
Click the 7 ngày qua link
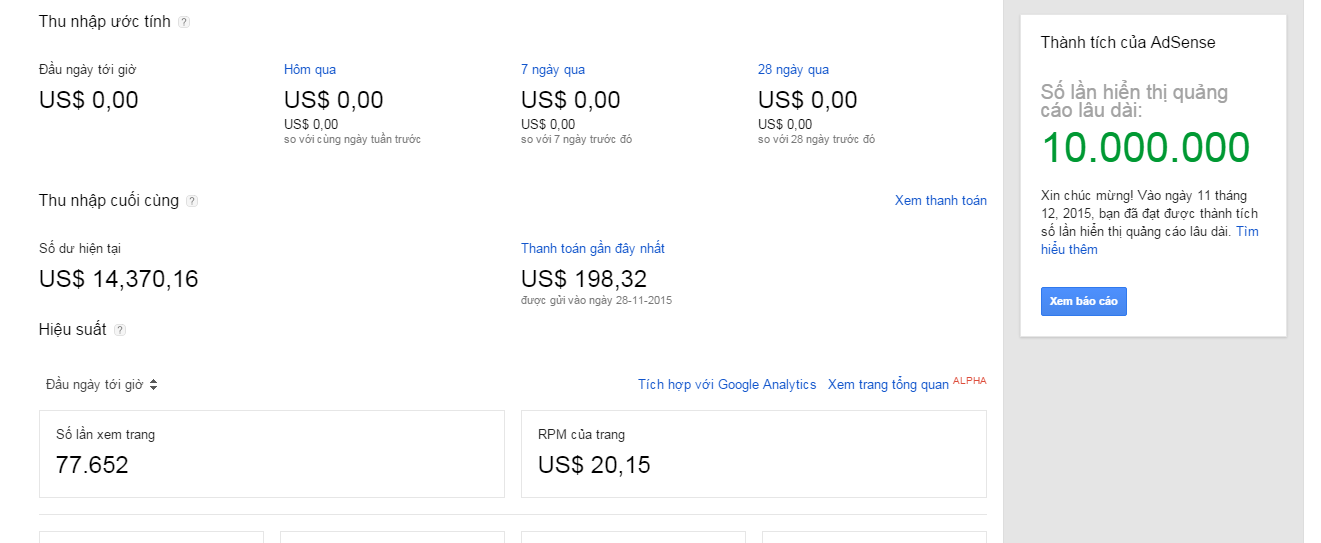(553, 70)
